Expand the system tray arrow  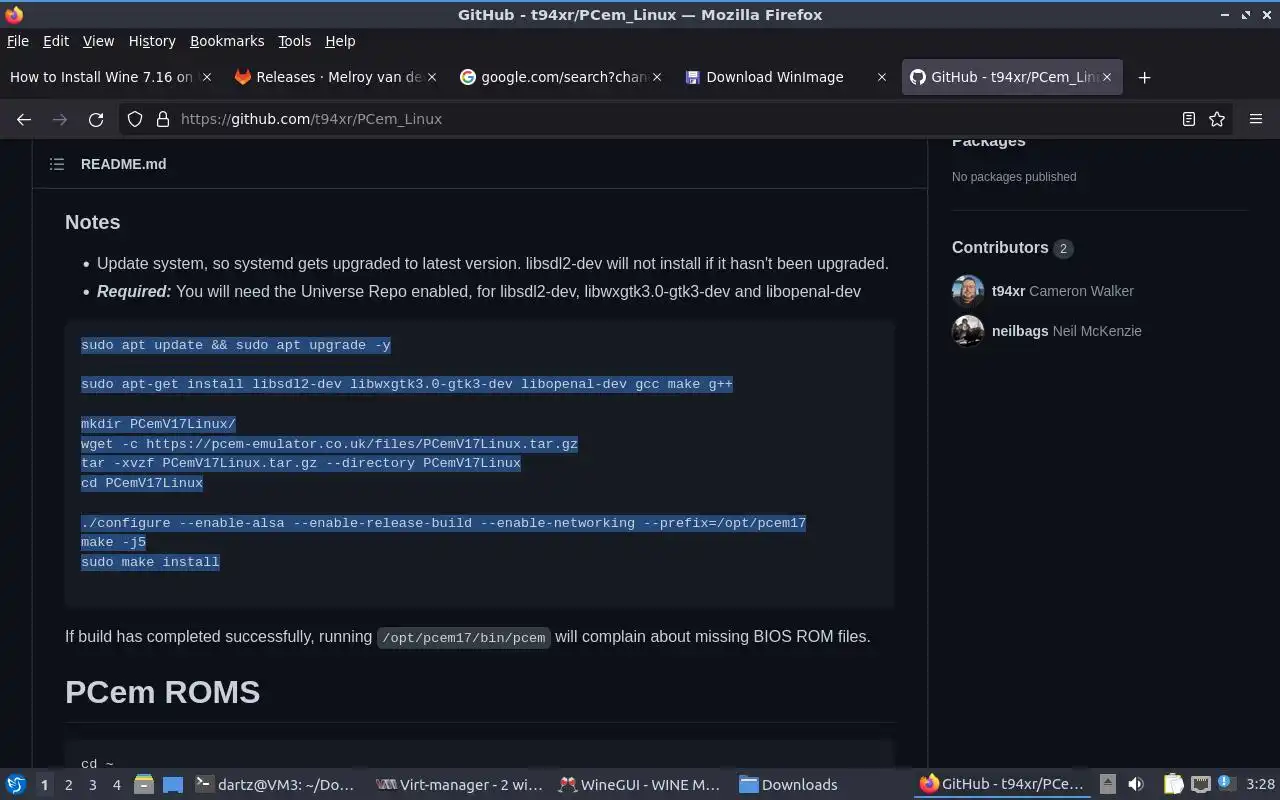point(1107,784)
